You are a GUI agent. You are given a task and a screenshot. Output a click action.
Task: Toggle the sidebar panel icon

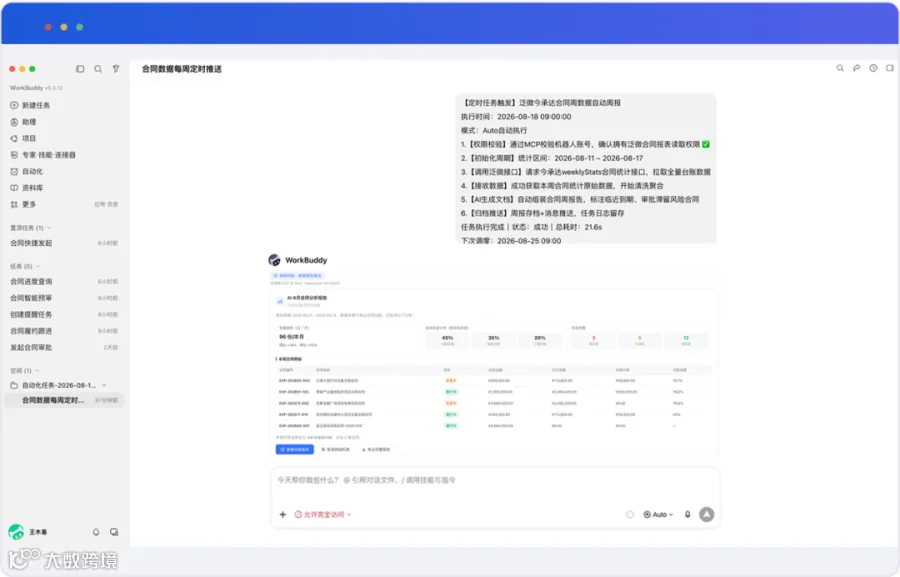tap(80, 69)
